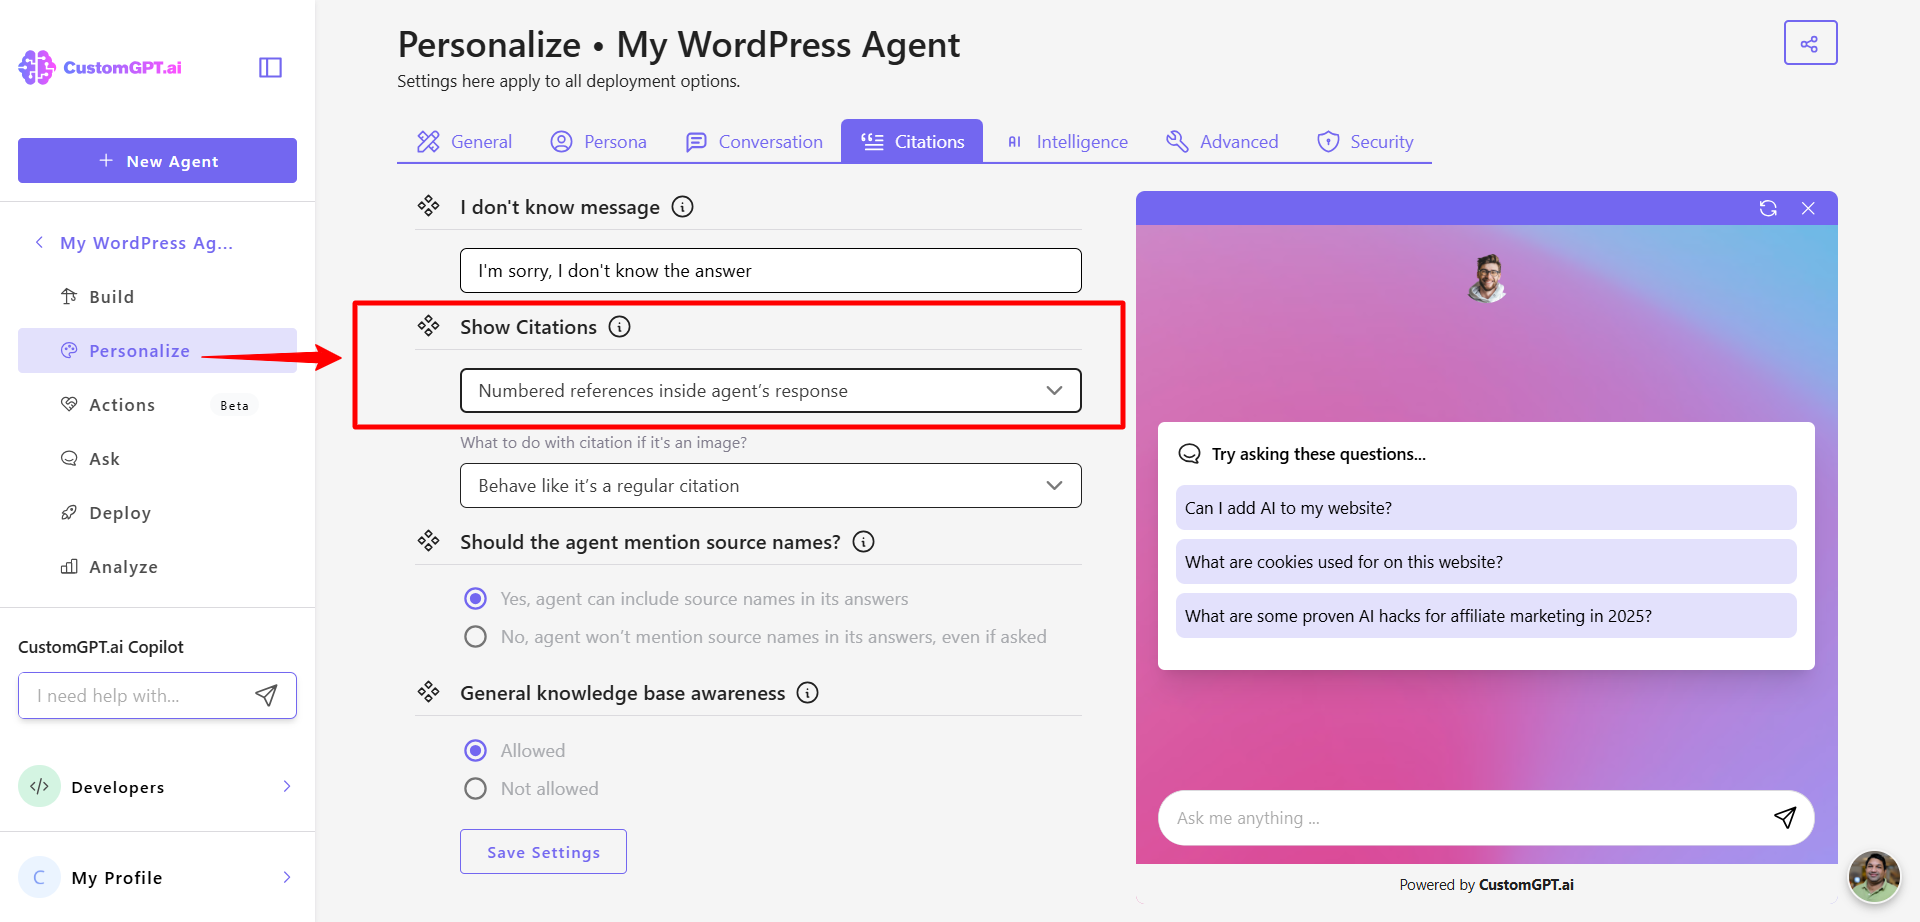This screenshot has width=1920, height=922.
Task: Open the floating chat avatar bubble
Action: (1874, 877)
